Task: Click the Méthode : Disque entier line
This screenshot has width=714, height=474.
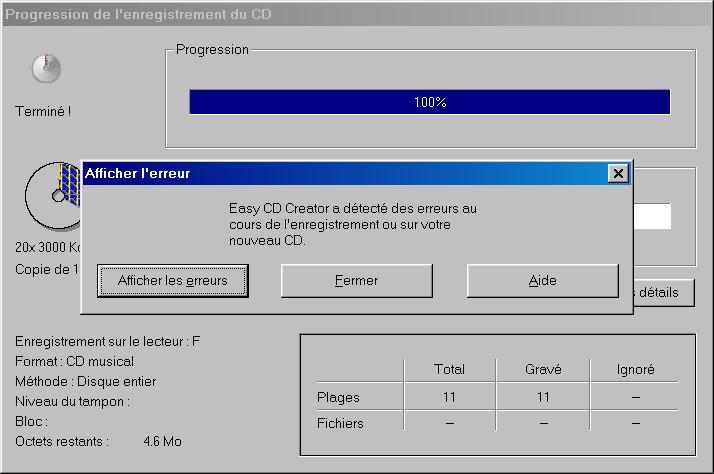Action: click(x=86, y=382)
